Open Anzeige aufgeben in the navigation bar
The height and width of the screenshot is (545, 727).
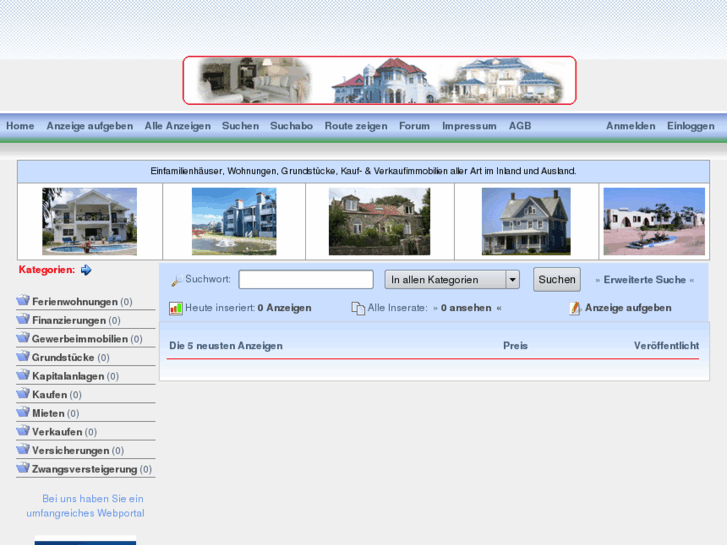coord(89,126)
